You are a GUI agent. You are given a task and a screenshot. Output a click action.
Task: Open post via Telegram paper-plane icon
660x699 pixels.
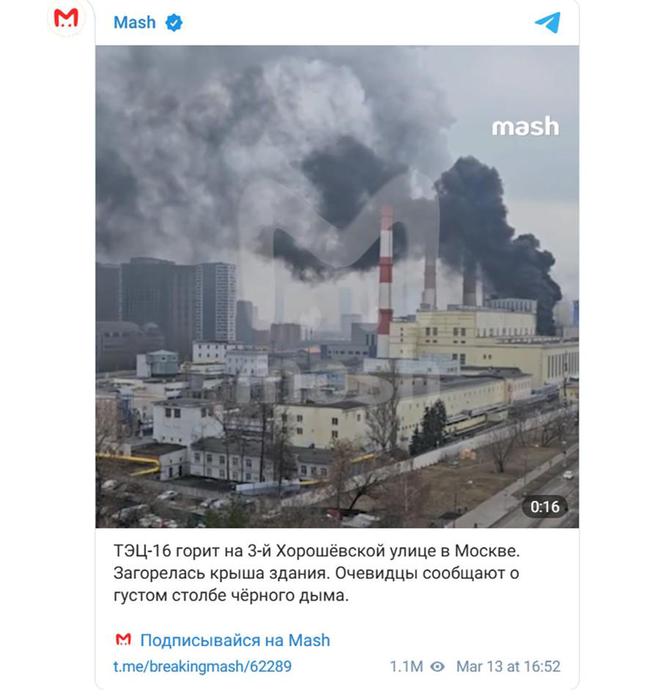tap(547, 22)
